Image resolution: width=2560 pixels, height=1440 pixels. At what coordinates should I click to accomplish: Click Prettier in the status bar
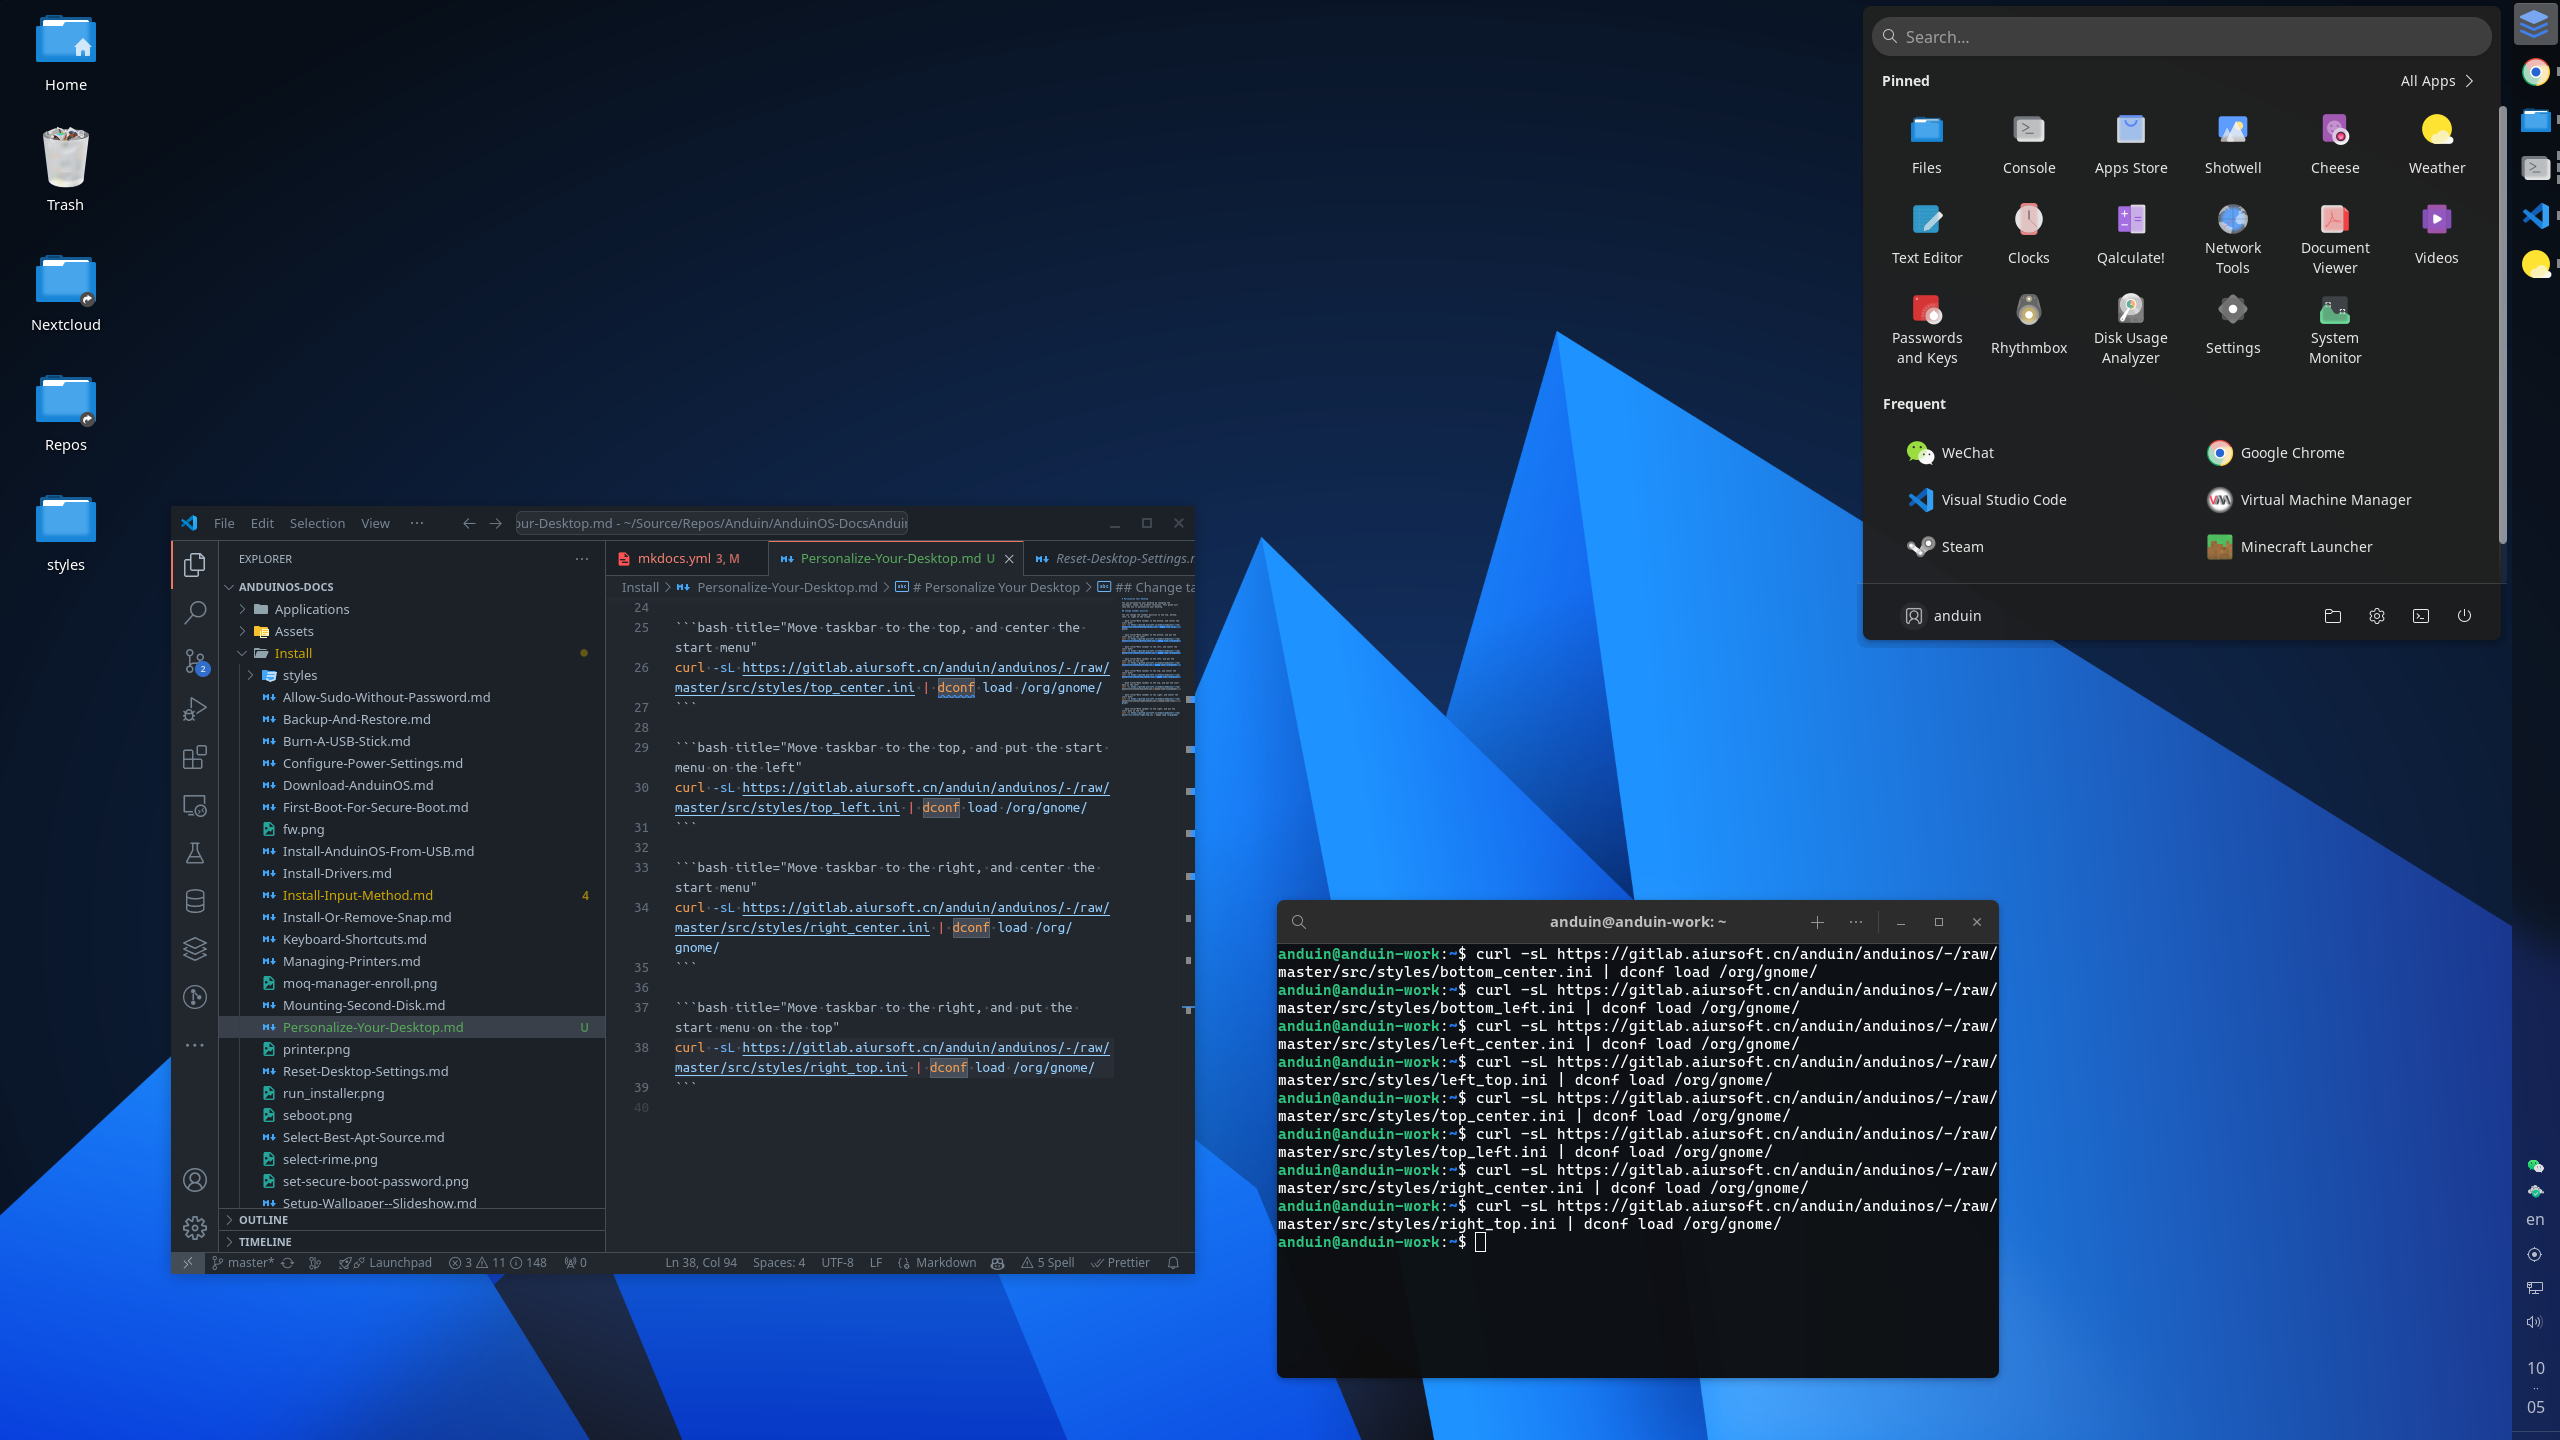[x=1120, y=1263]
